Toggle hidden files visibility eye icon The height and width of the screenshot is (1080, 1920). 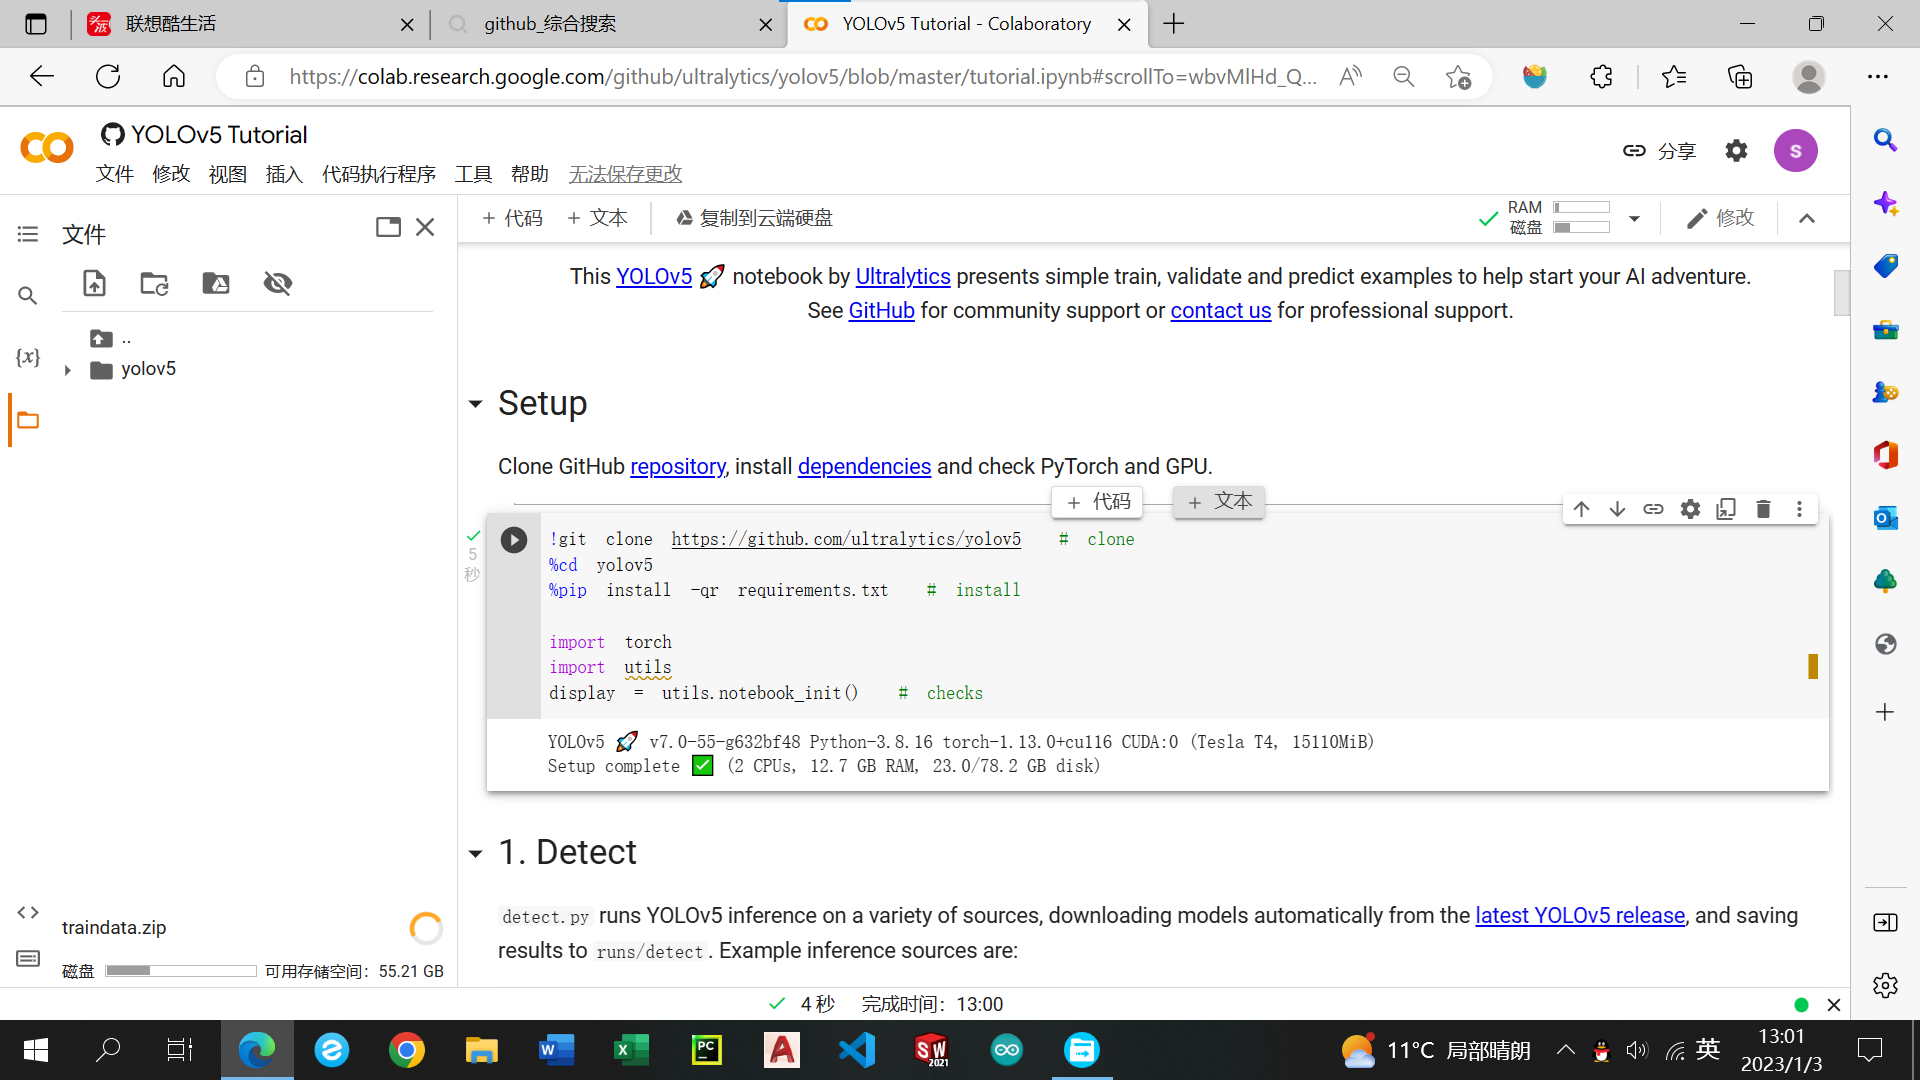277,283
